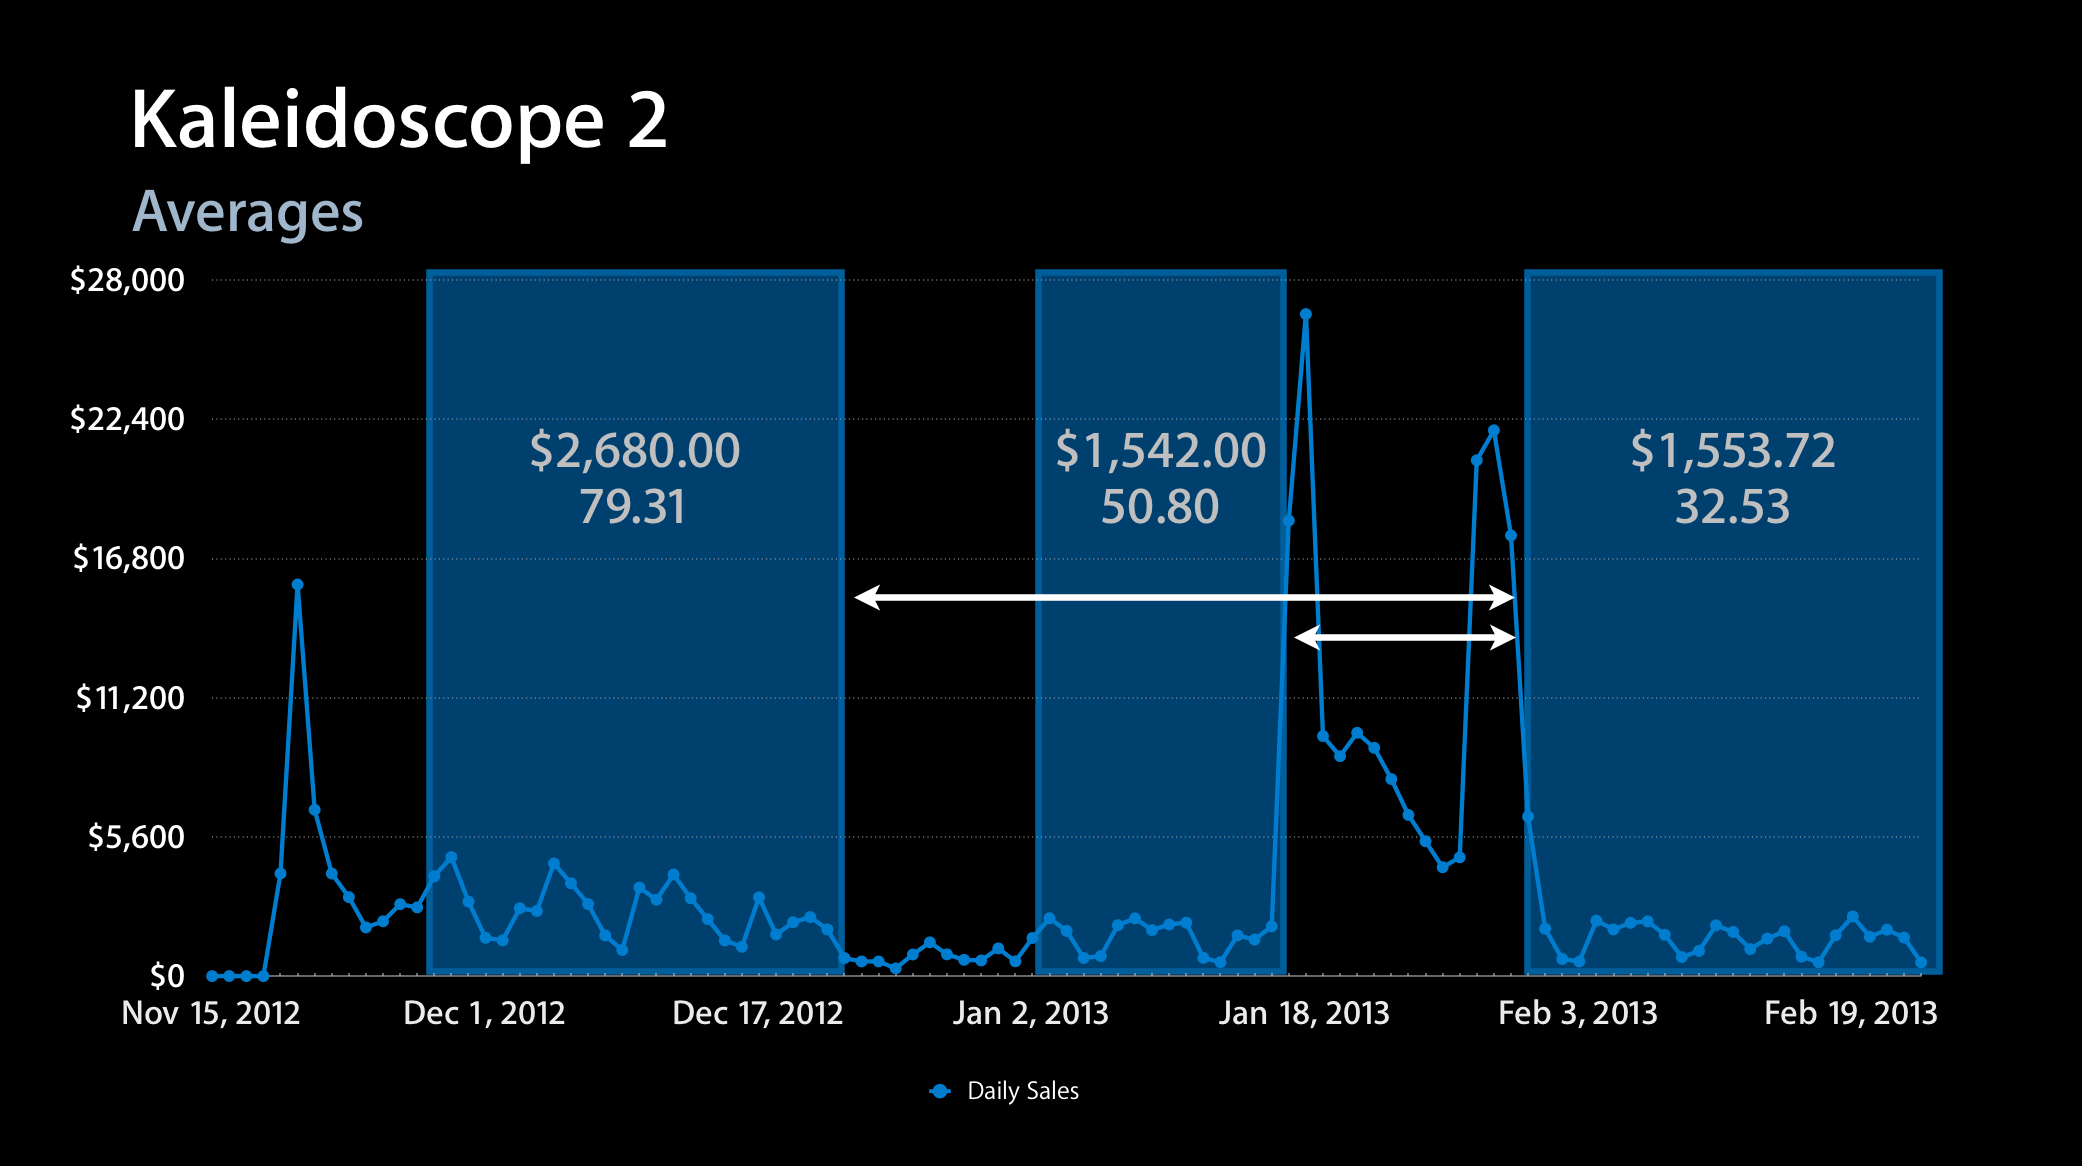
Task: Click the 50.80 average value
Action: pos(1160,507)
